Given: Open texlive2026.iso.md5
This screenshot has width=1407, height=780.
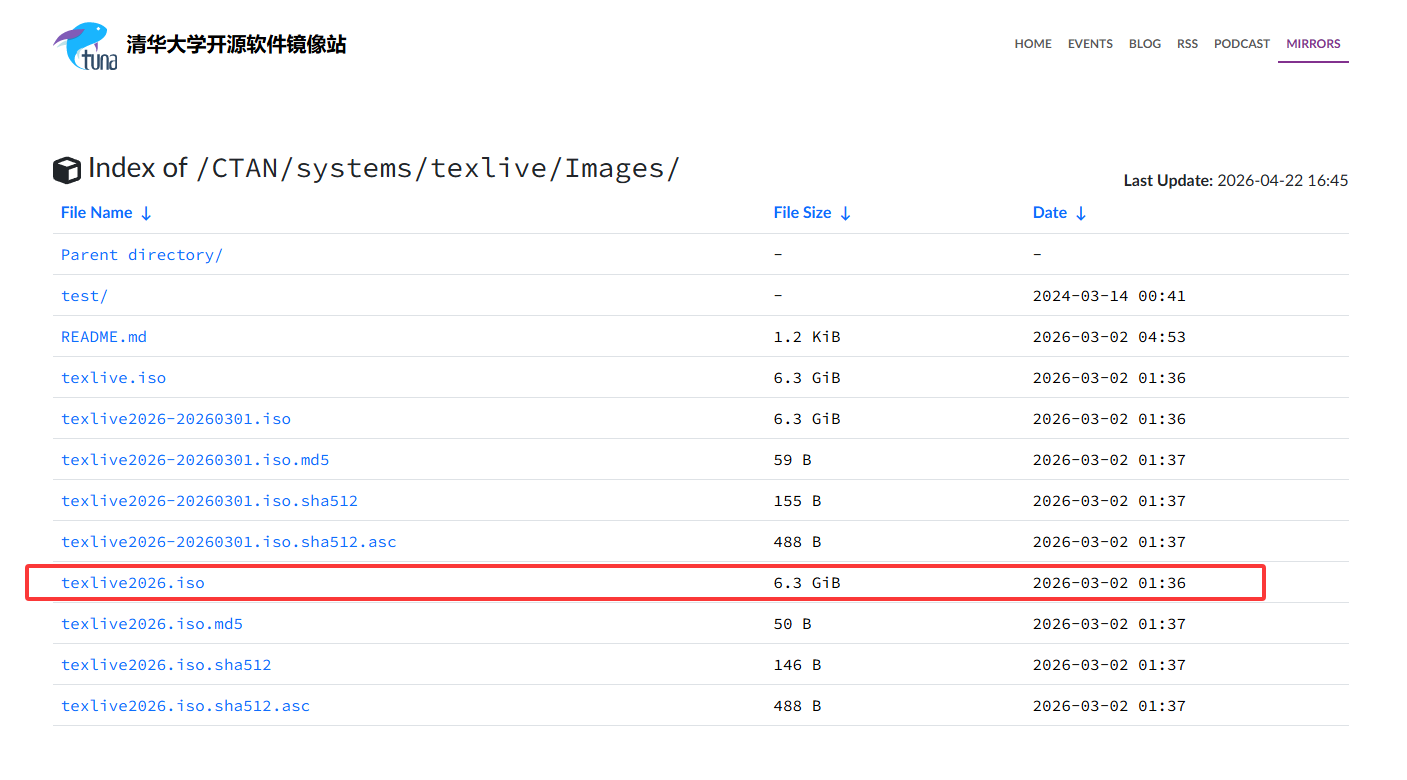Looking at the screenshot, I should [x=152, y=624].
